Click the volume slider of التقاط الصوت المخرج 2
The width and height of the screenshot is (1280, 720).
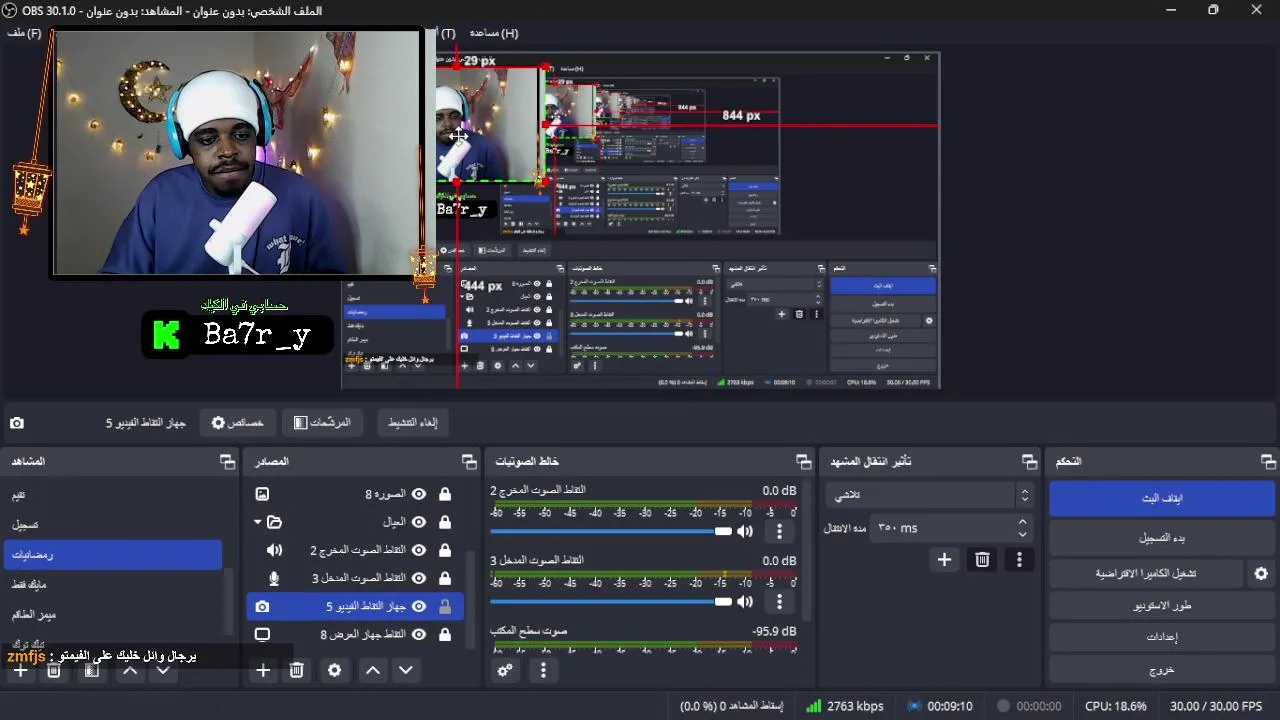click(x=610, y=531)
